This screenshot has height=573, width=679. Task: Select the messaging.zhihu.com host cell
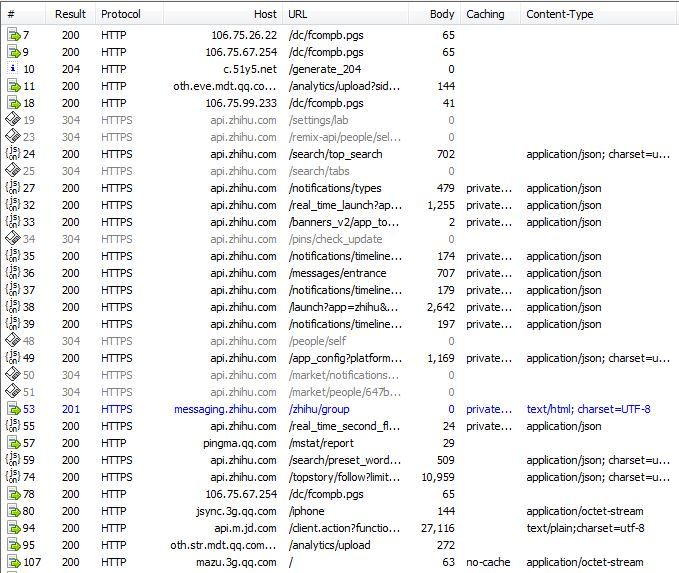click(x=225, y=409)
